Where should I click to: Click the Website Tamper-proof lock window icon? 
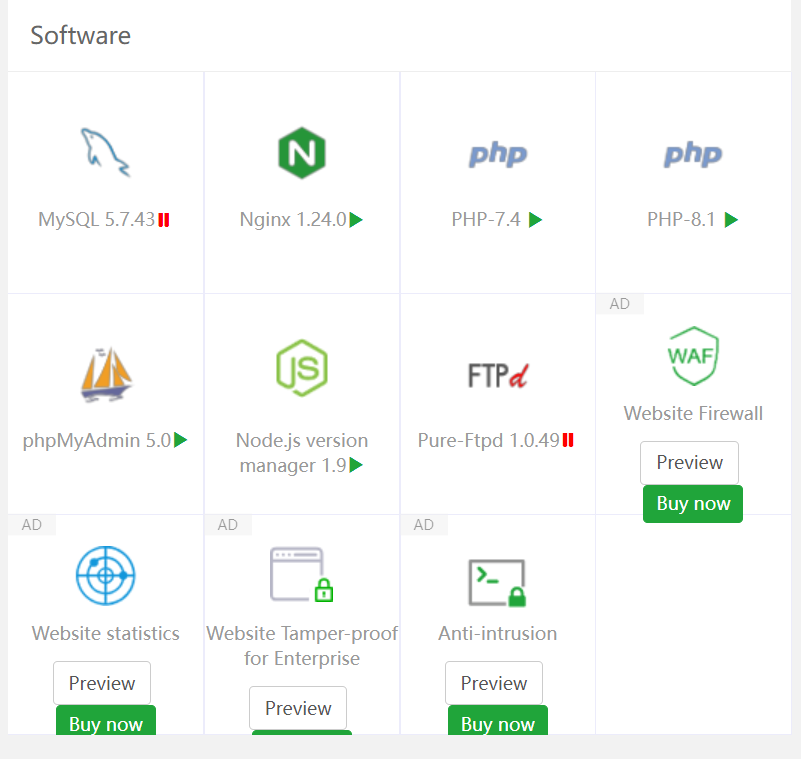coord(301,575)
